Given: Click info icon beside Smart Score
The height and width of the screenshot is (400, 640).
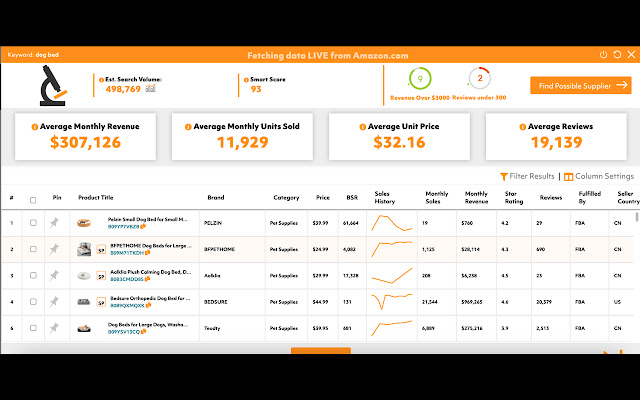Looking at the screenshot, I should pos(246,80).
